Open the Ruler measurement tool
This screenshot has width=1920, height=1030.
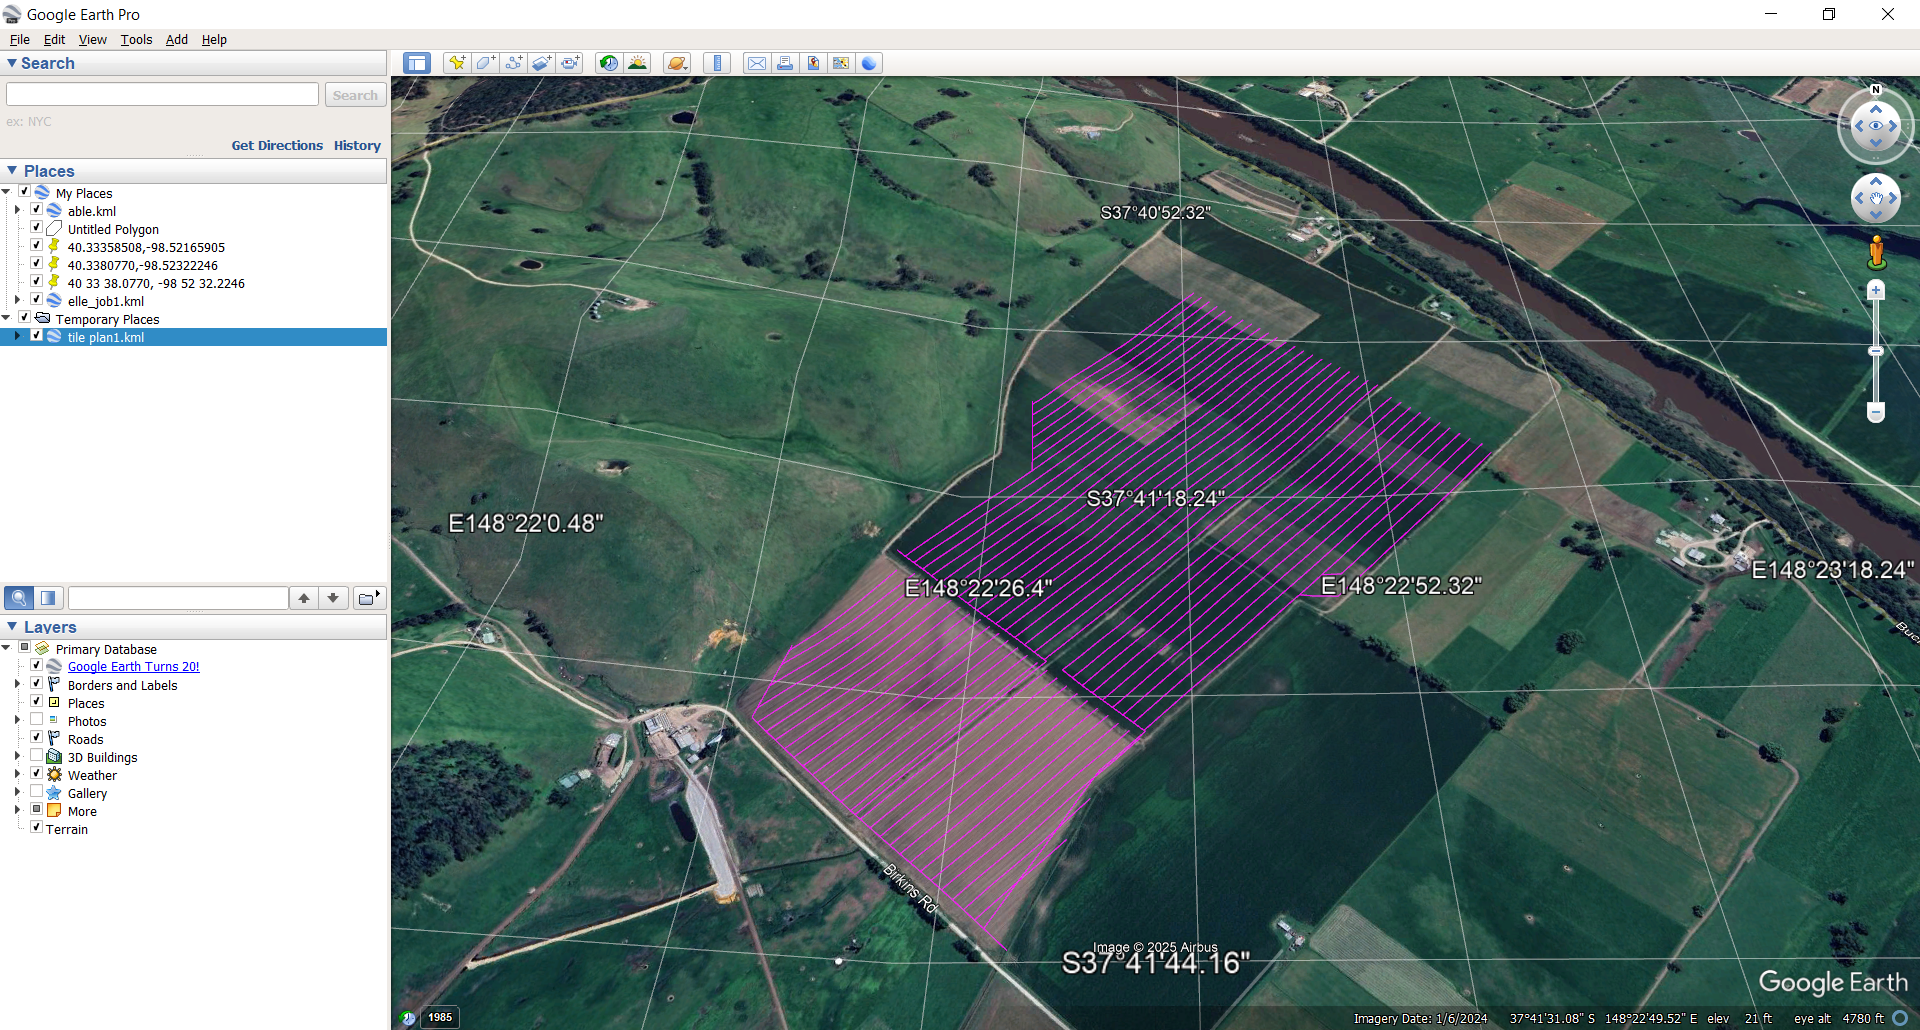coord(717,63)
